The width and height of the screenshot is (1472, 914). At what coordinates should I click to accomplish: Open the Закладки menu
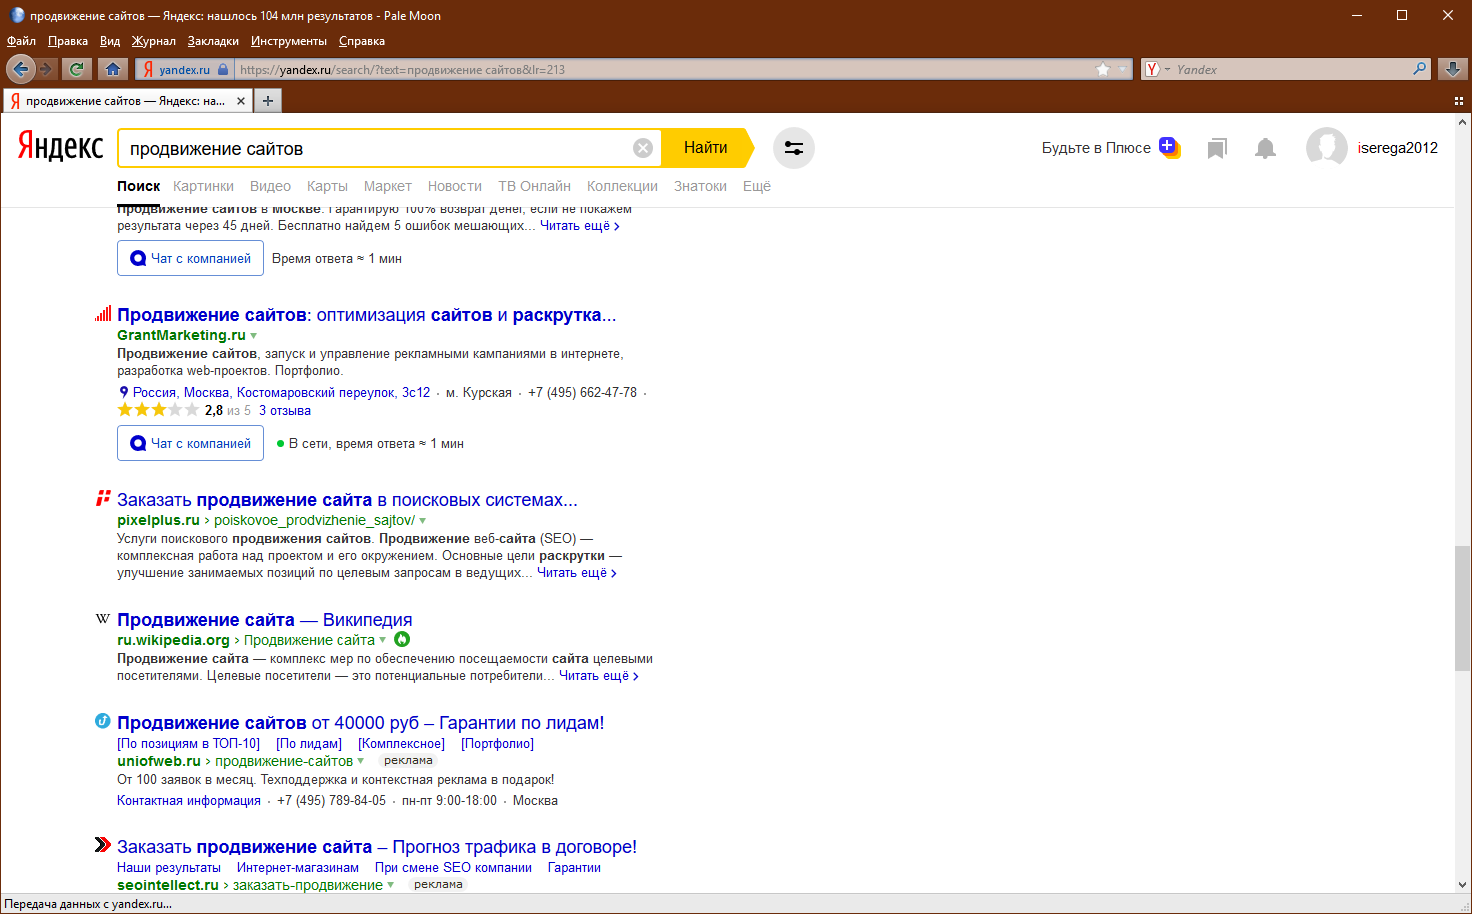[213, 41]
